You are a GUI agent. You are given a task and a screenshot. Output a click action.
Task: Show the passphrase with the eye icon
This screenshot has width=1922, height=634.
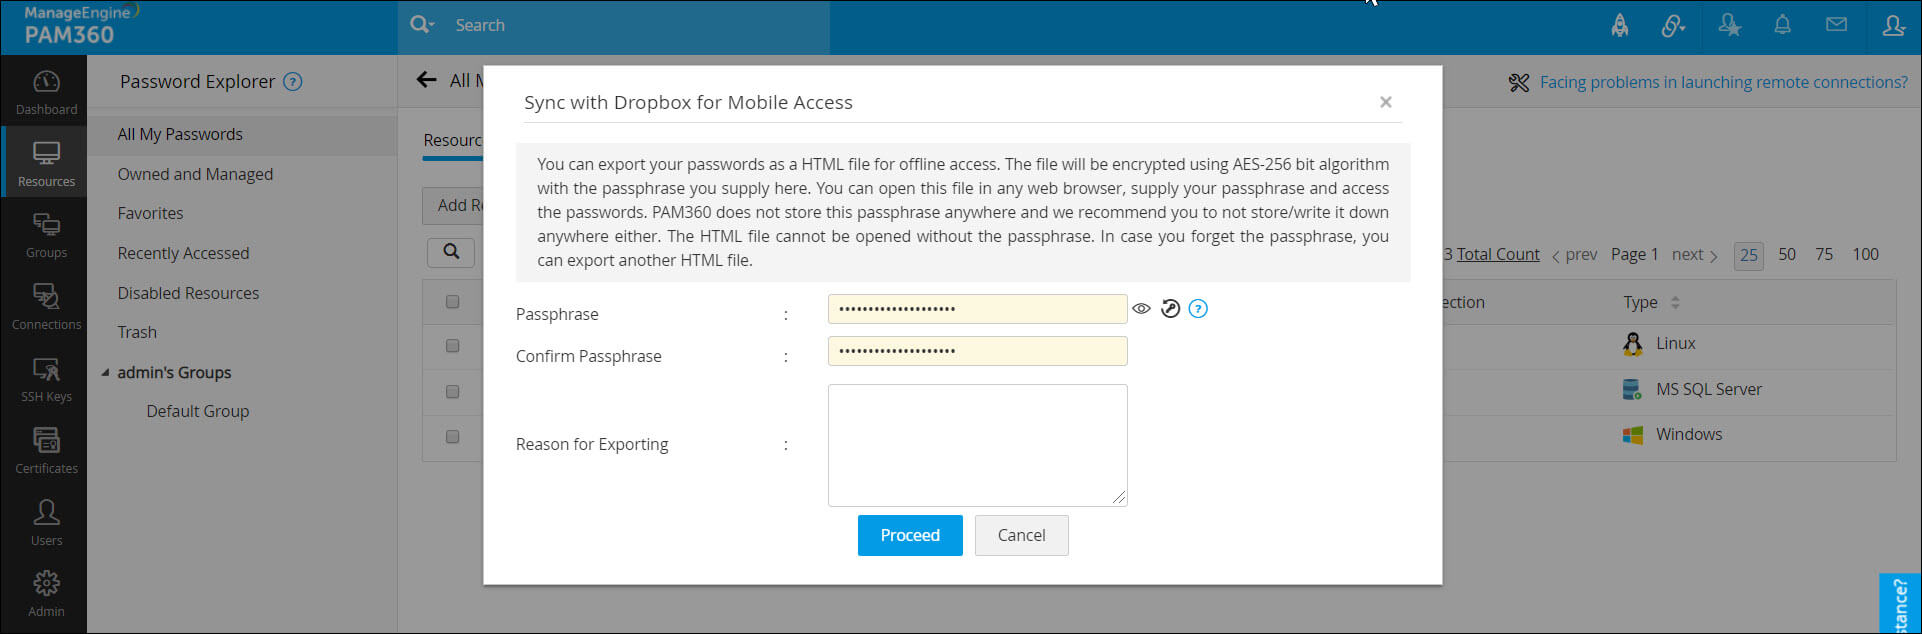click(1141, 309)
